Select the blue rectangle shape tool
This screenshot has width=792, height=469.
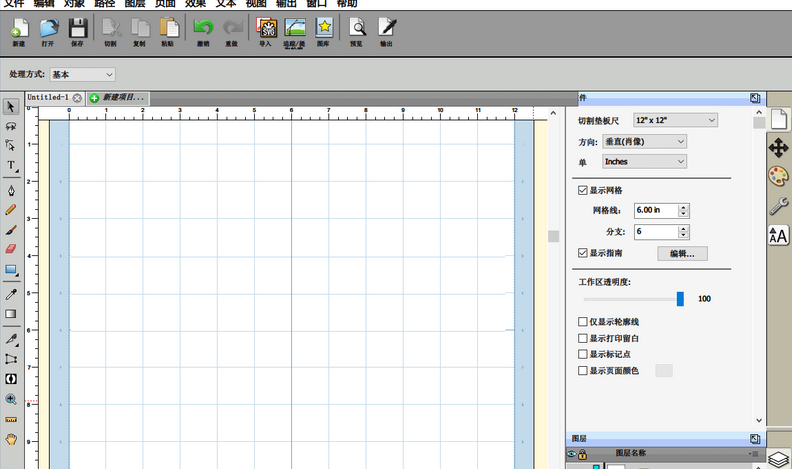pyautogui.click(x=11, y=270)
